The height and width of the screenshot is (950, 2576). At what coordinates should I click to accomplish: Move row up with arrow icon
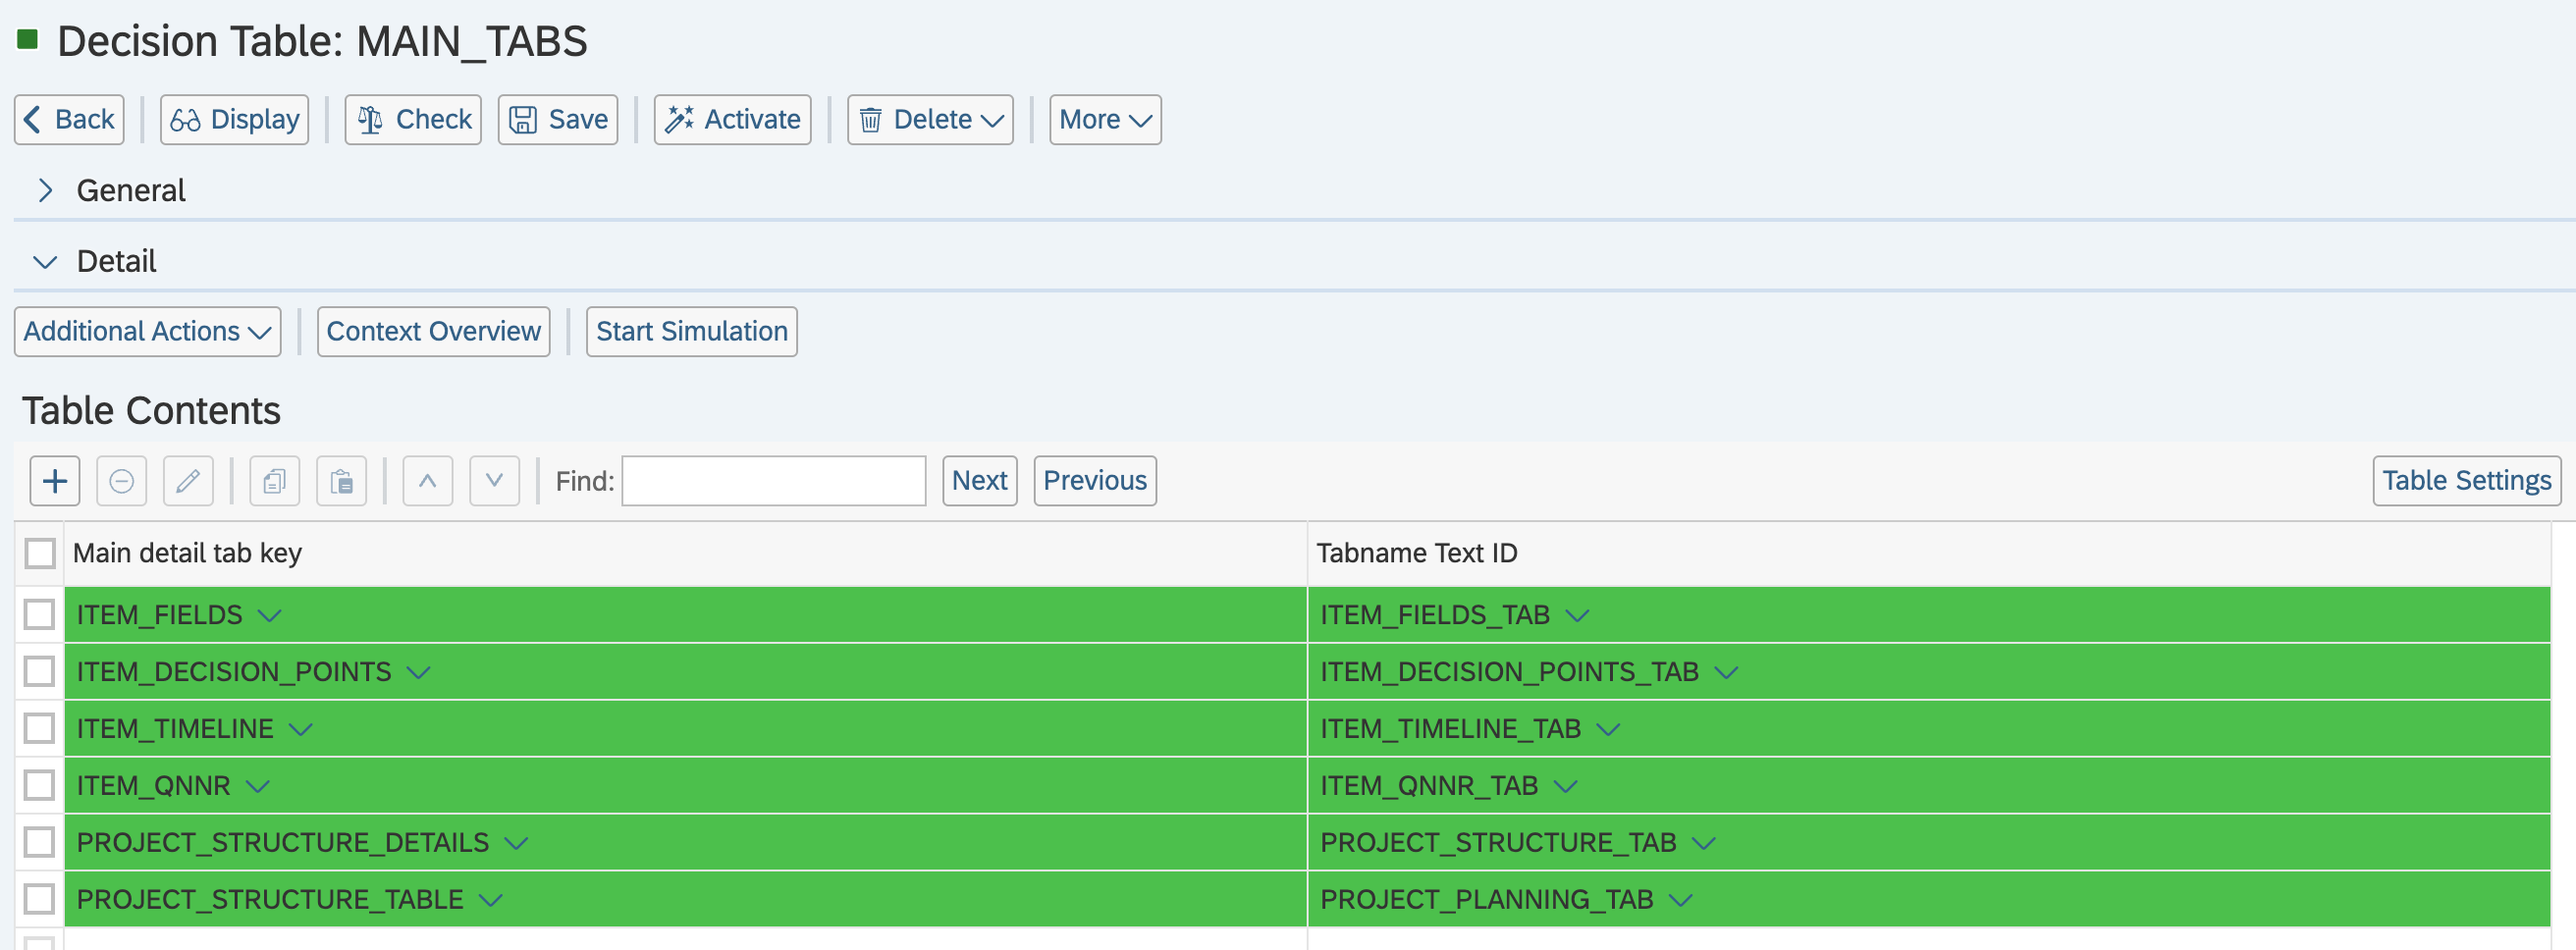(428, 481)
